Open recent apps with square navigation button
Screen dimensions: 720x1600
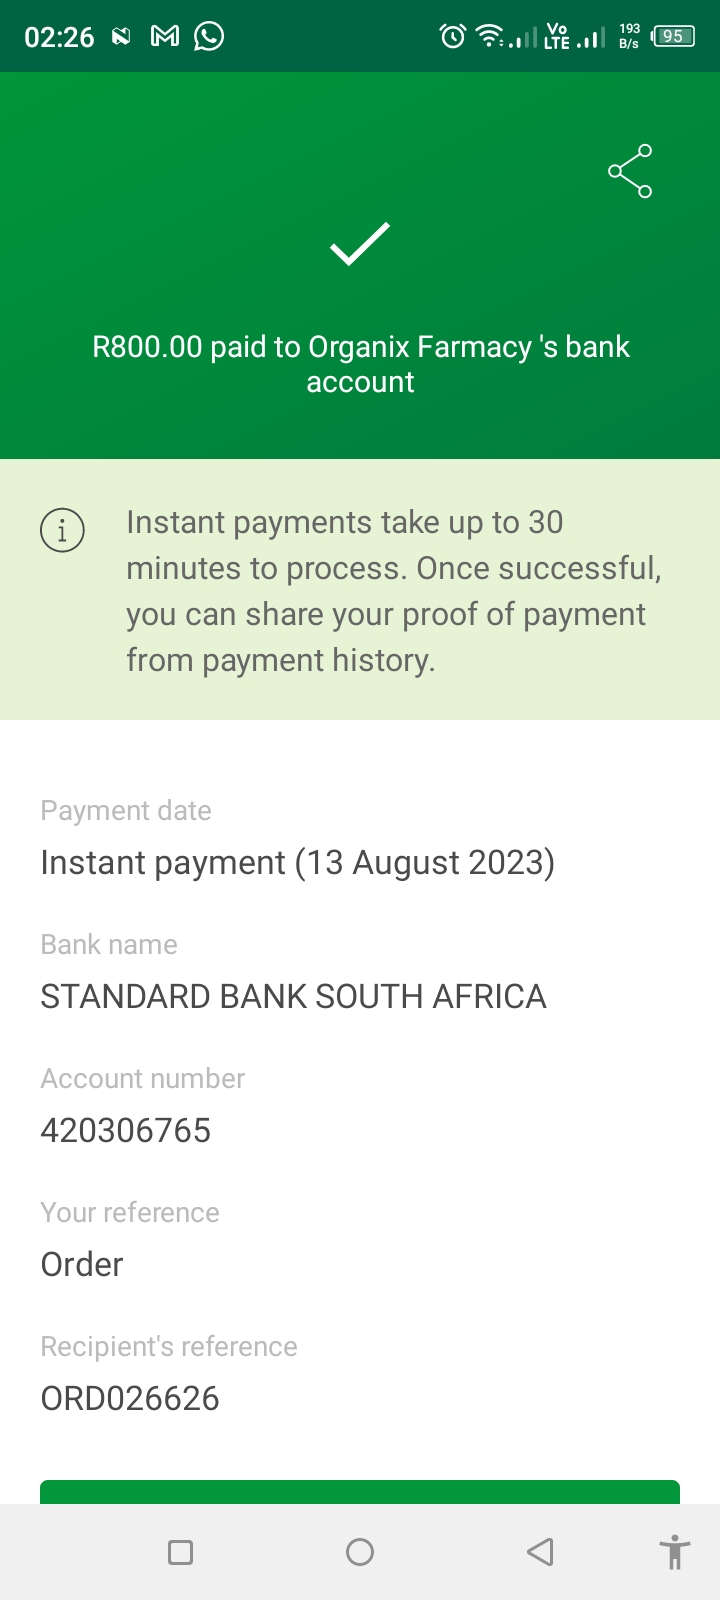point(181,1552)
